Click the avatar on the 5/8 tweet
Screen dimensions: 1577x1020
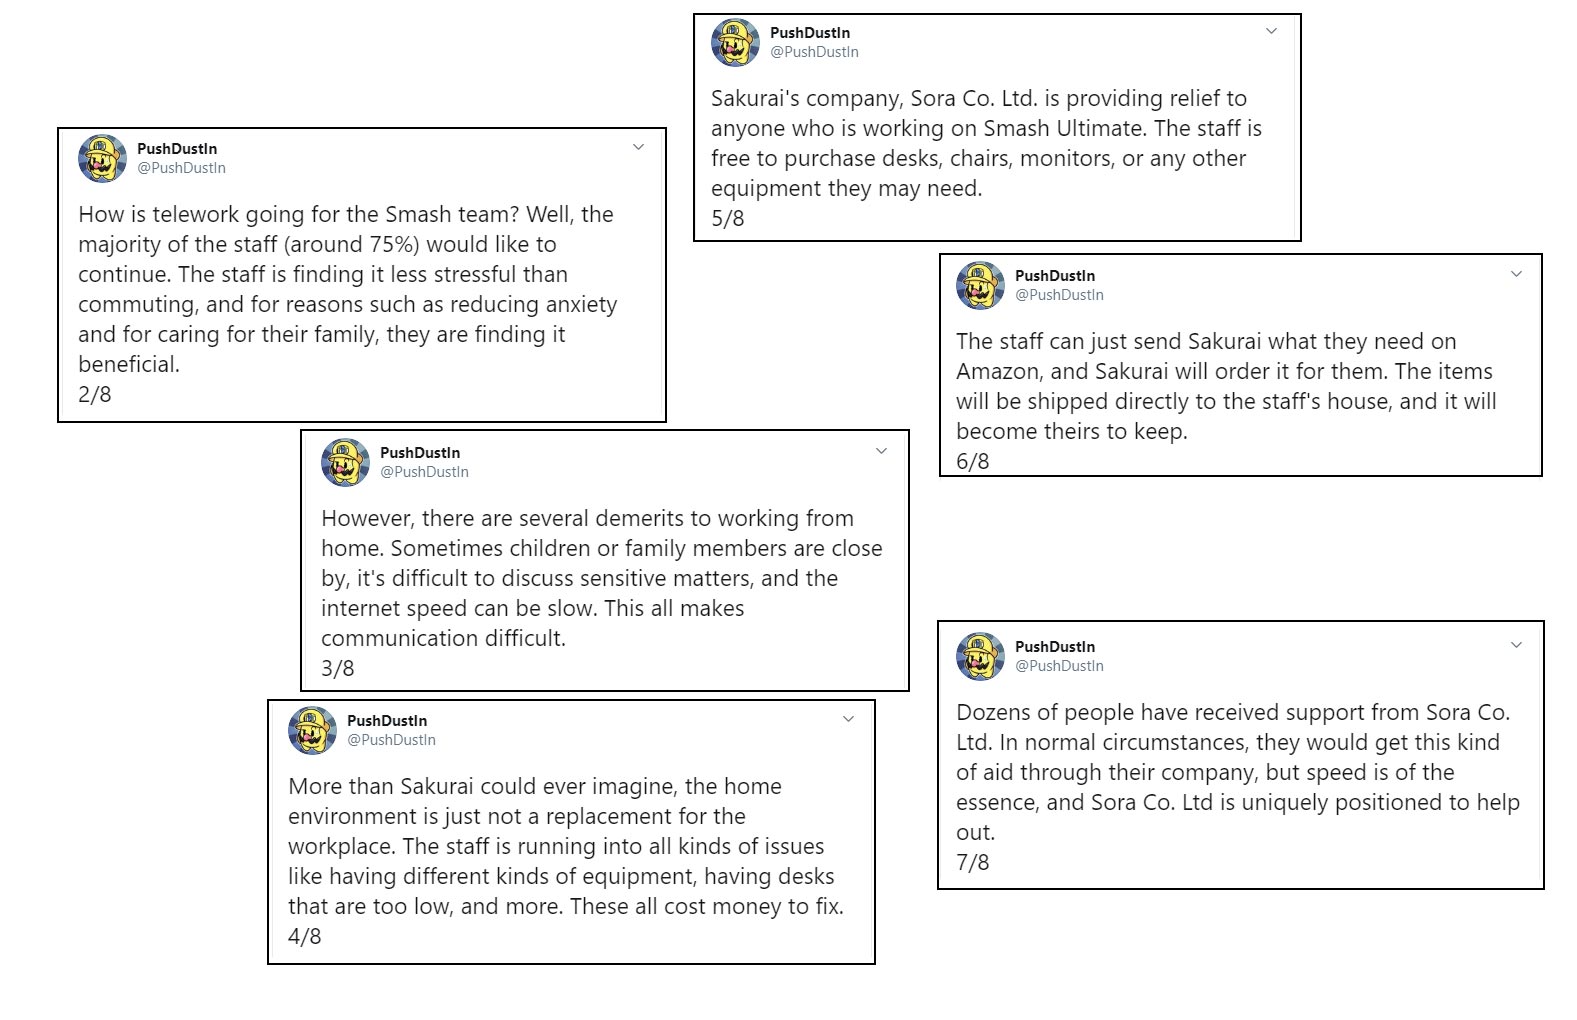pyautogui.click(x=735, y=42)
